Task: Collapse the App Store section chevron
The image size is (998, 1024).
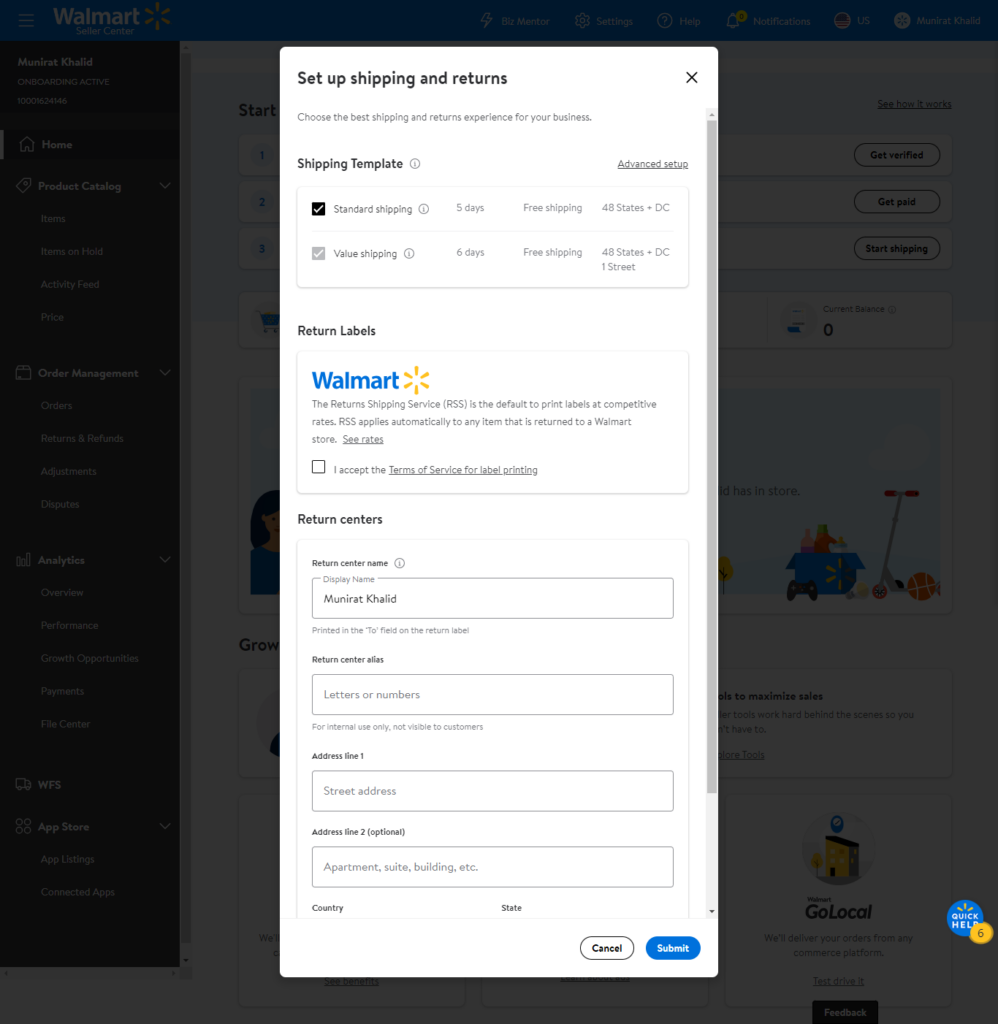Action: coord(165,826)
